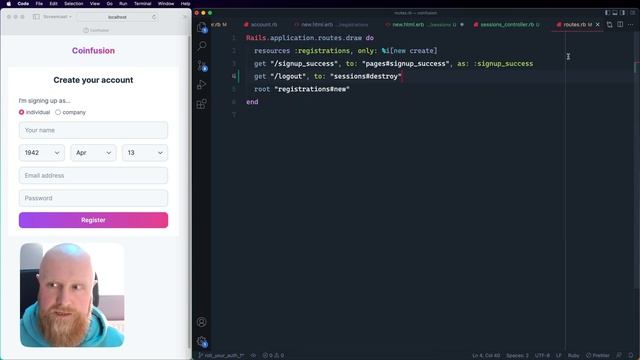Click the root "registrations#new" code line
640x360 pixels.
click(x=302, y=89)
